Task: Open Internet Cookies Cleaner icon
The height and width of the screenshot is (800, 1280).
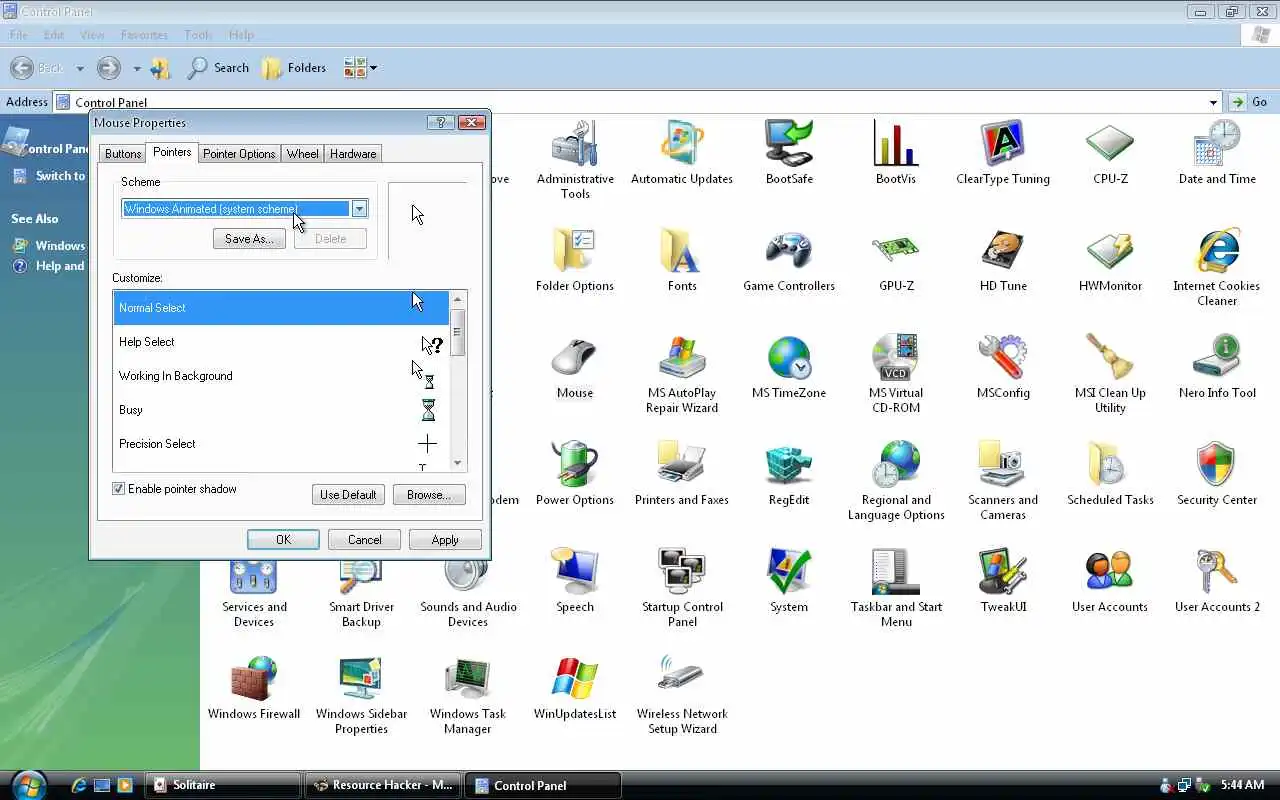Action: (x=1217, y=252)
